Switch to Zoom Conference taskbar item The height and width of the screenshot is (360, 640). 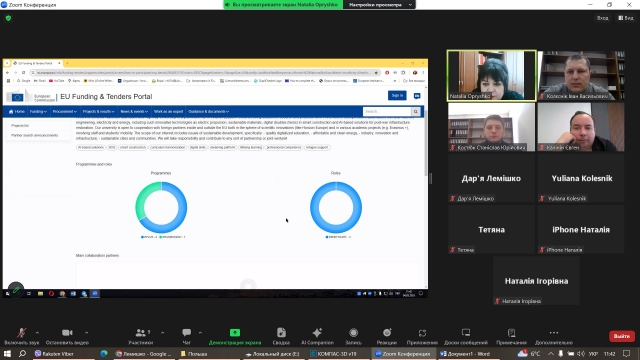pos(403,353)
